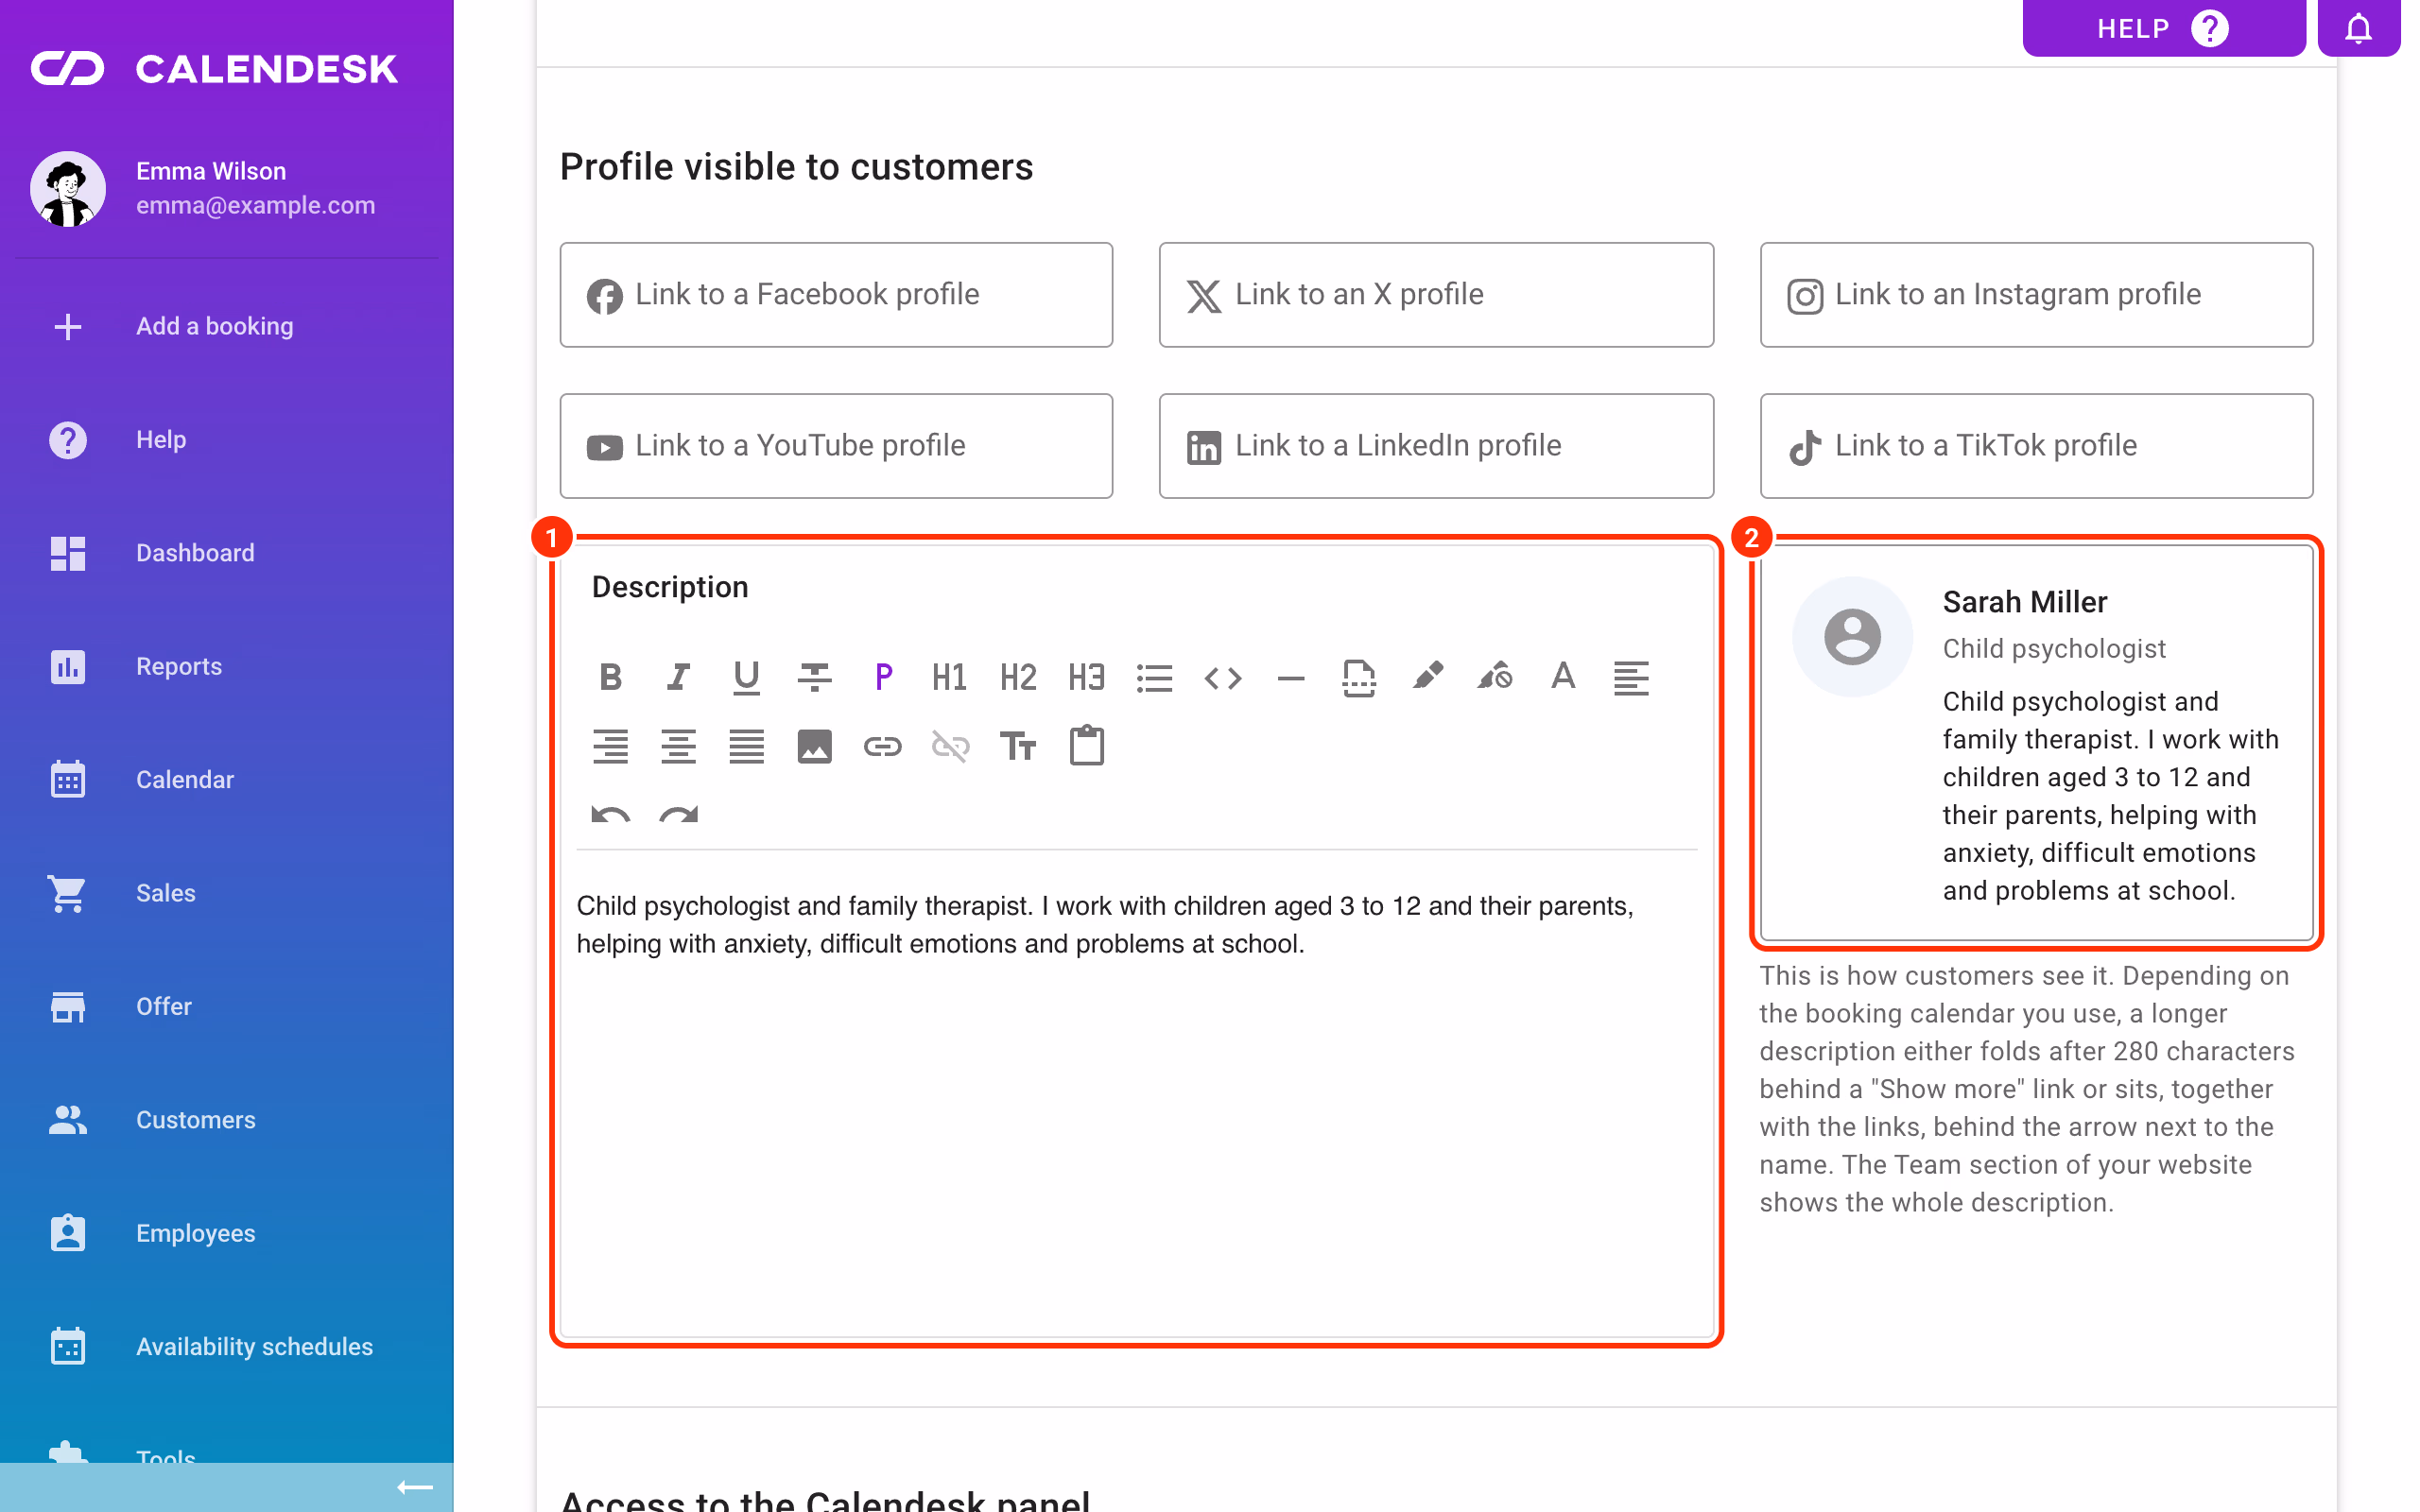Go to Dashboard in sidebar
Image resolution: width=2420 pixels, height=1512 pixels.
point(227,553)
